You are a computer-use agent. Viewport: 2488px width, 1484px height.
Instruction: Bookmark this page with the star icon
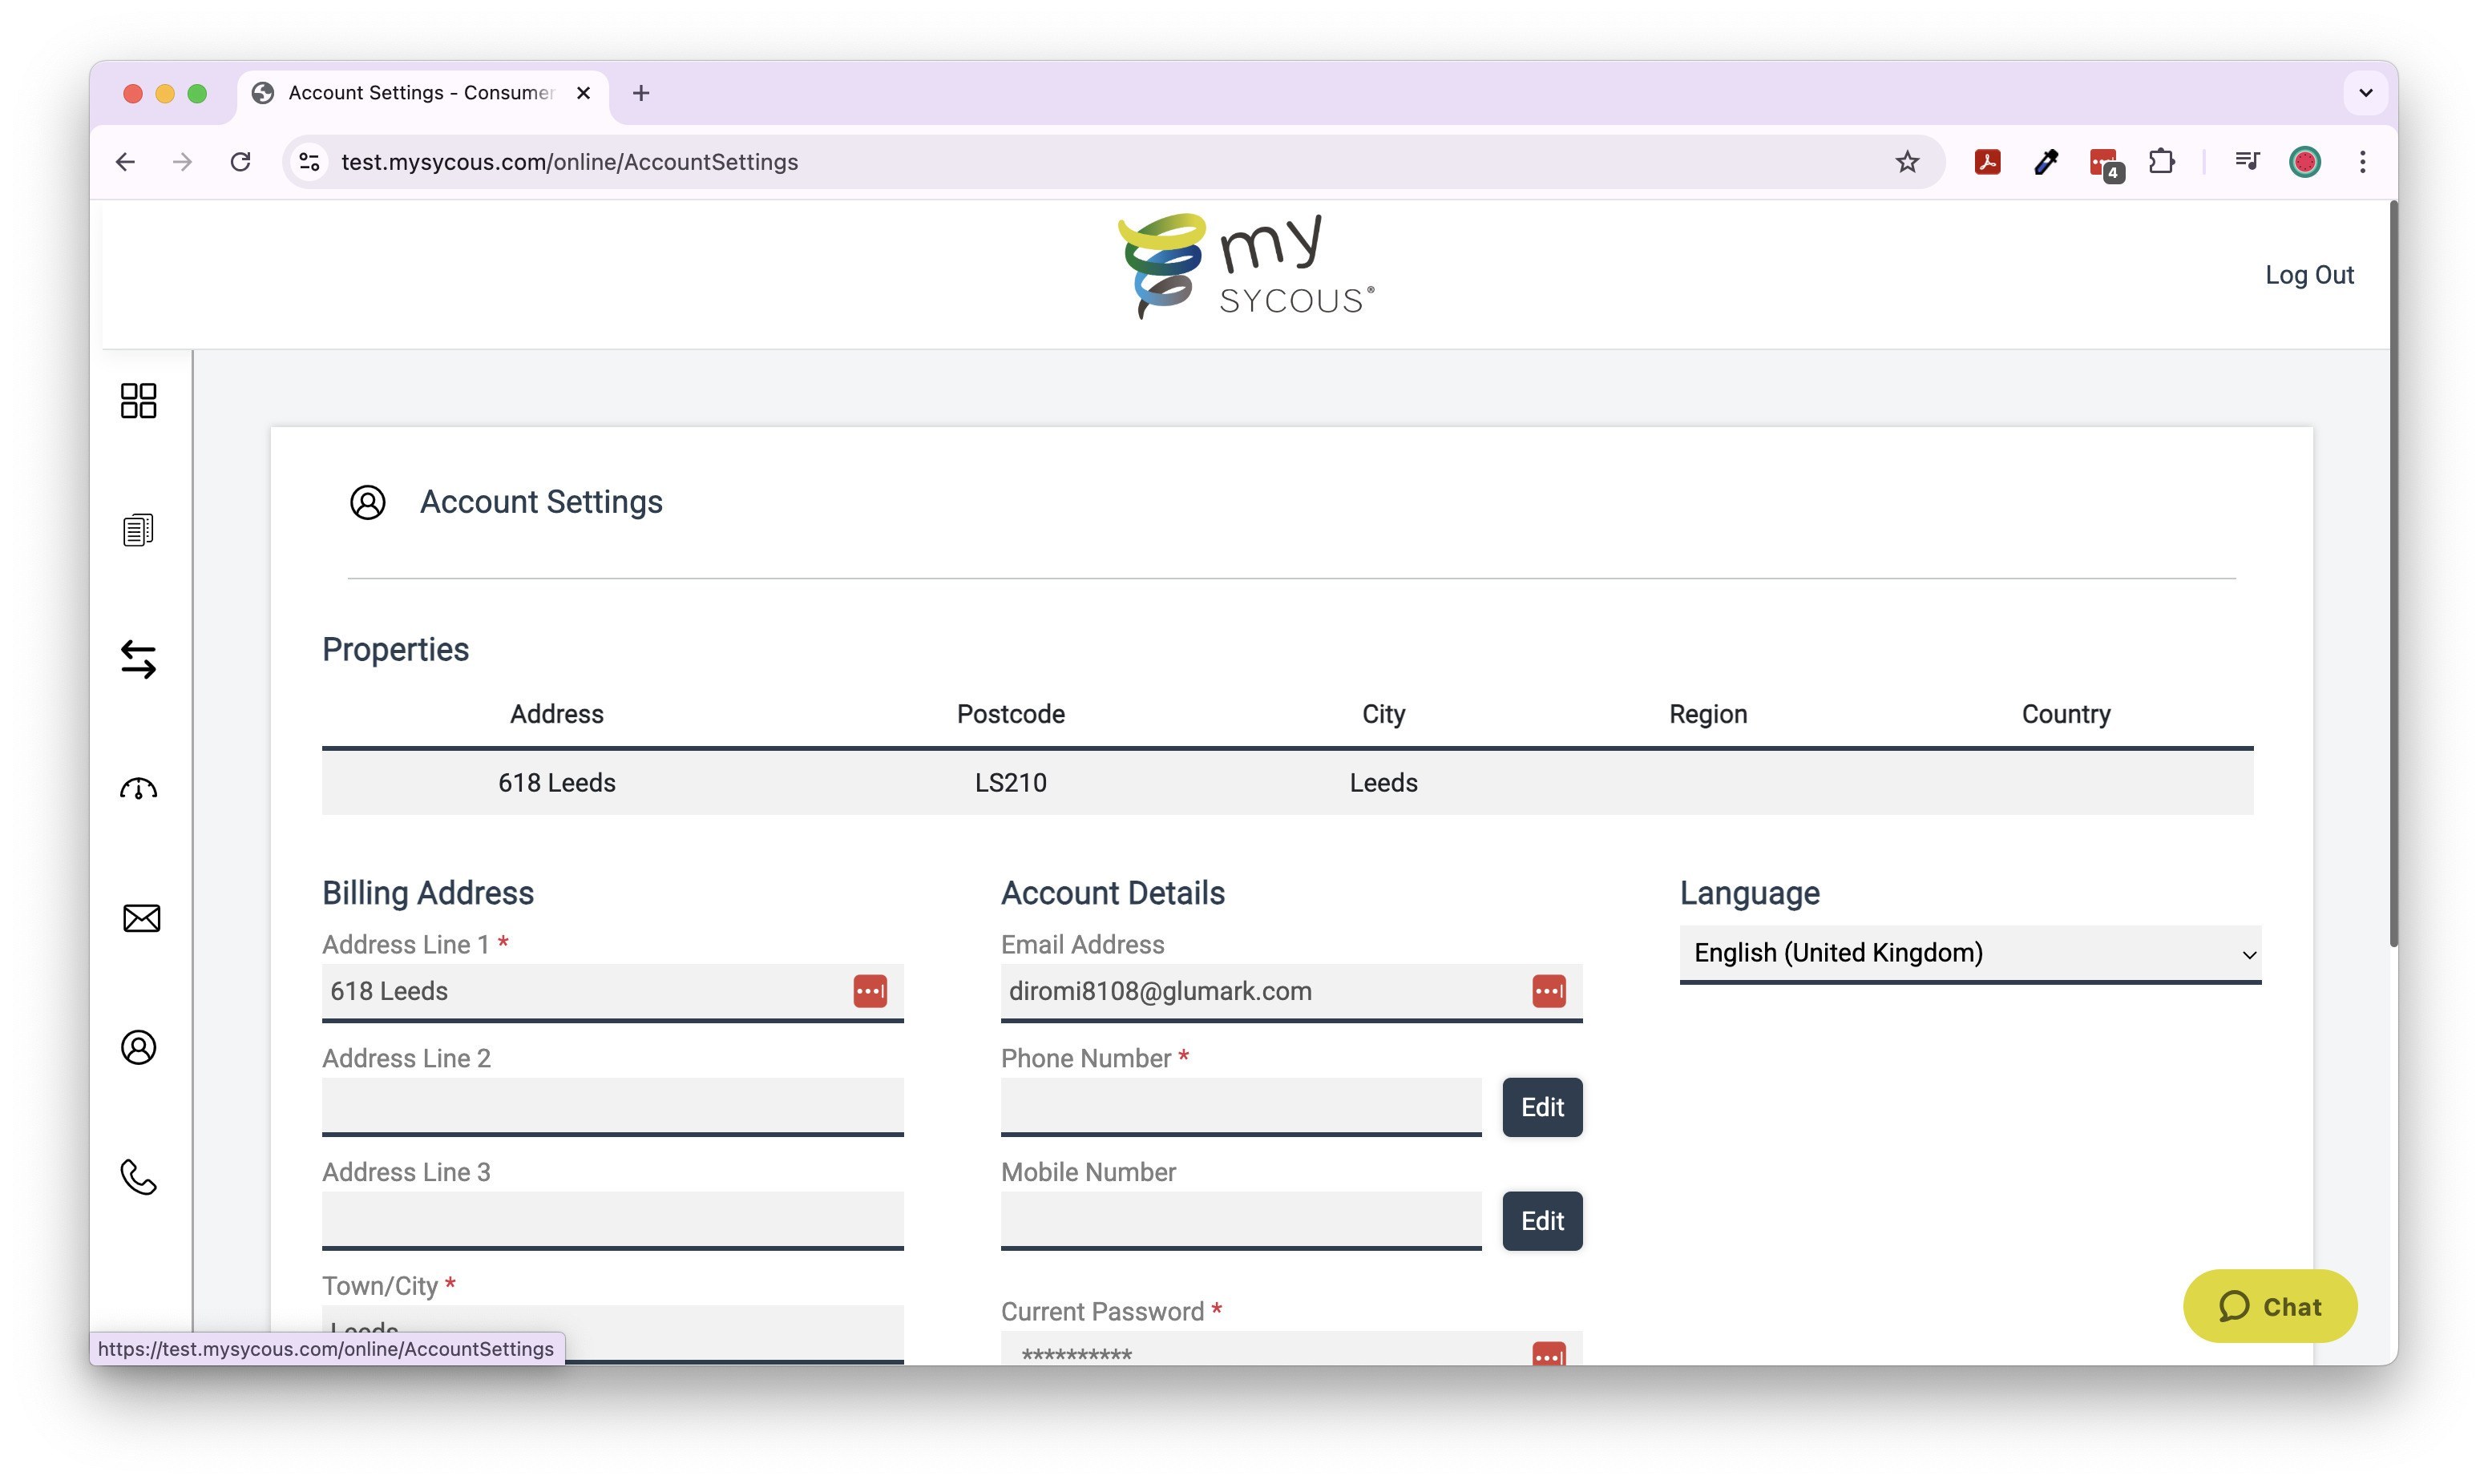1906,162
